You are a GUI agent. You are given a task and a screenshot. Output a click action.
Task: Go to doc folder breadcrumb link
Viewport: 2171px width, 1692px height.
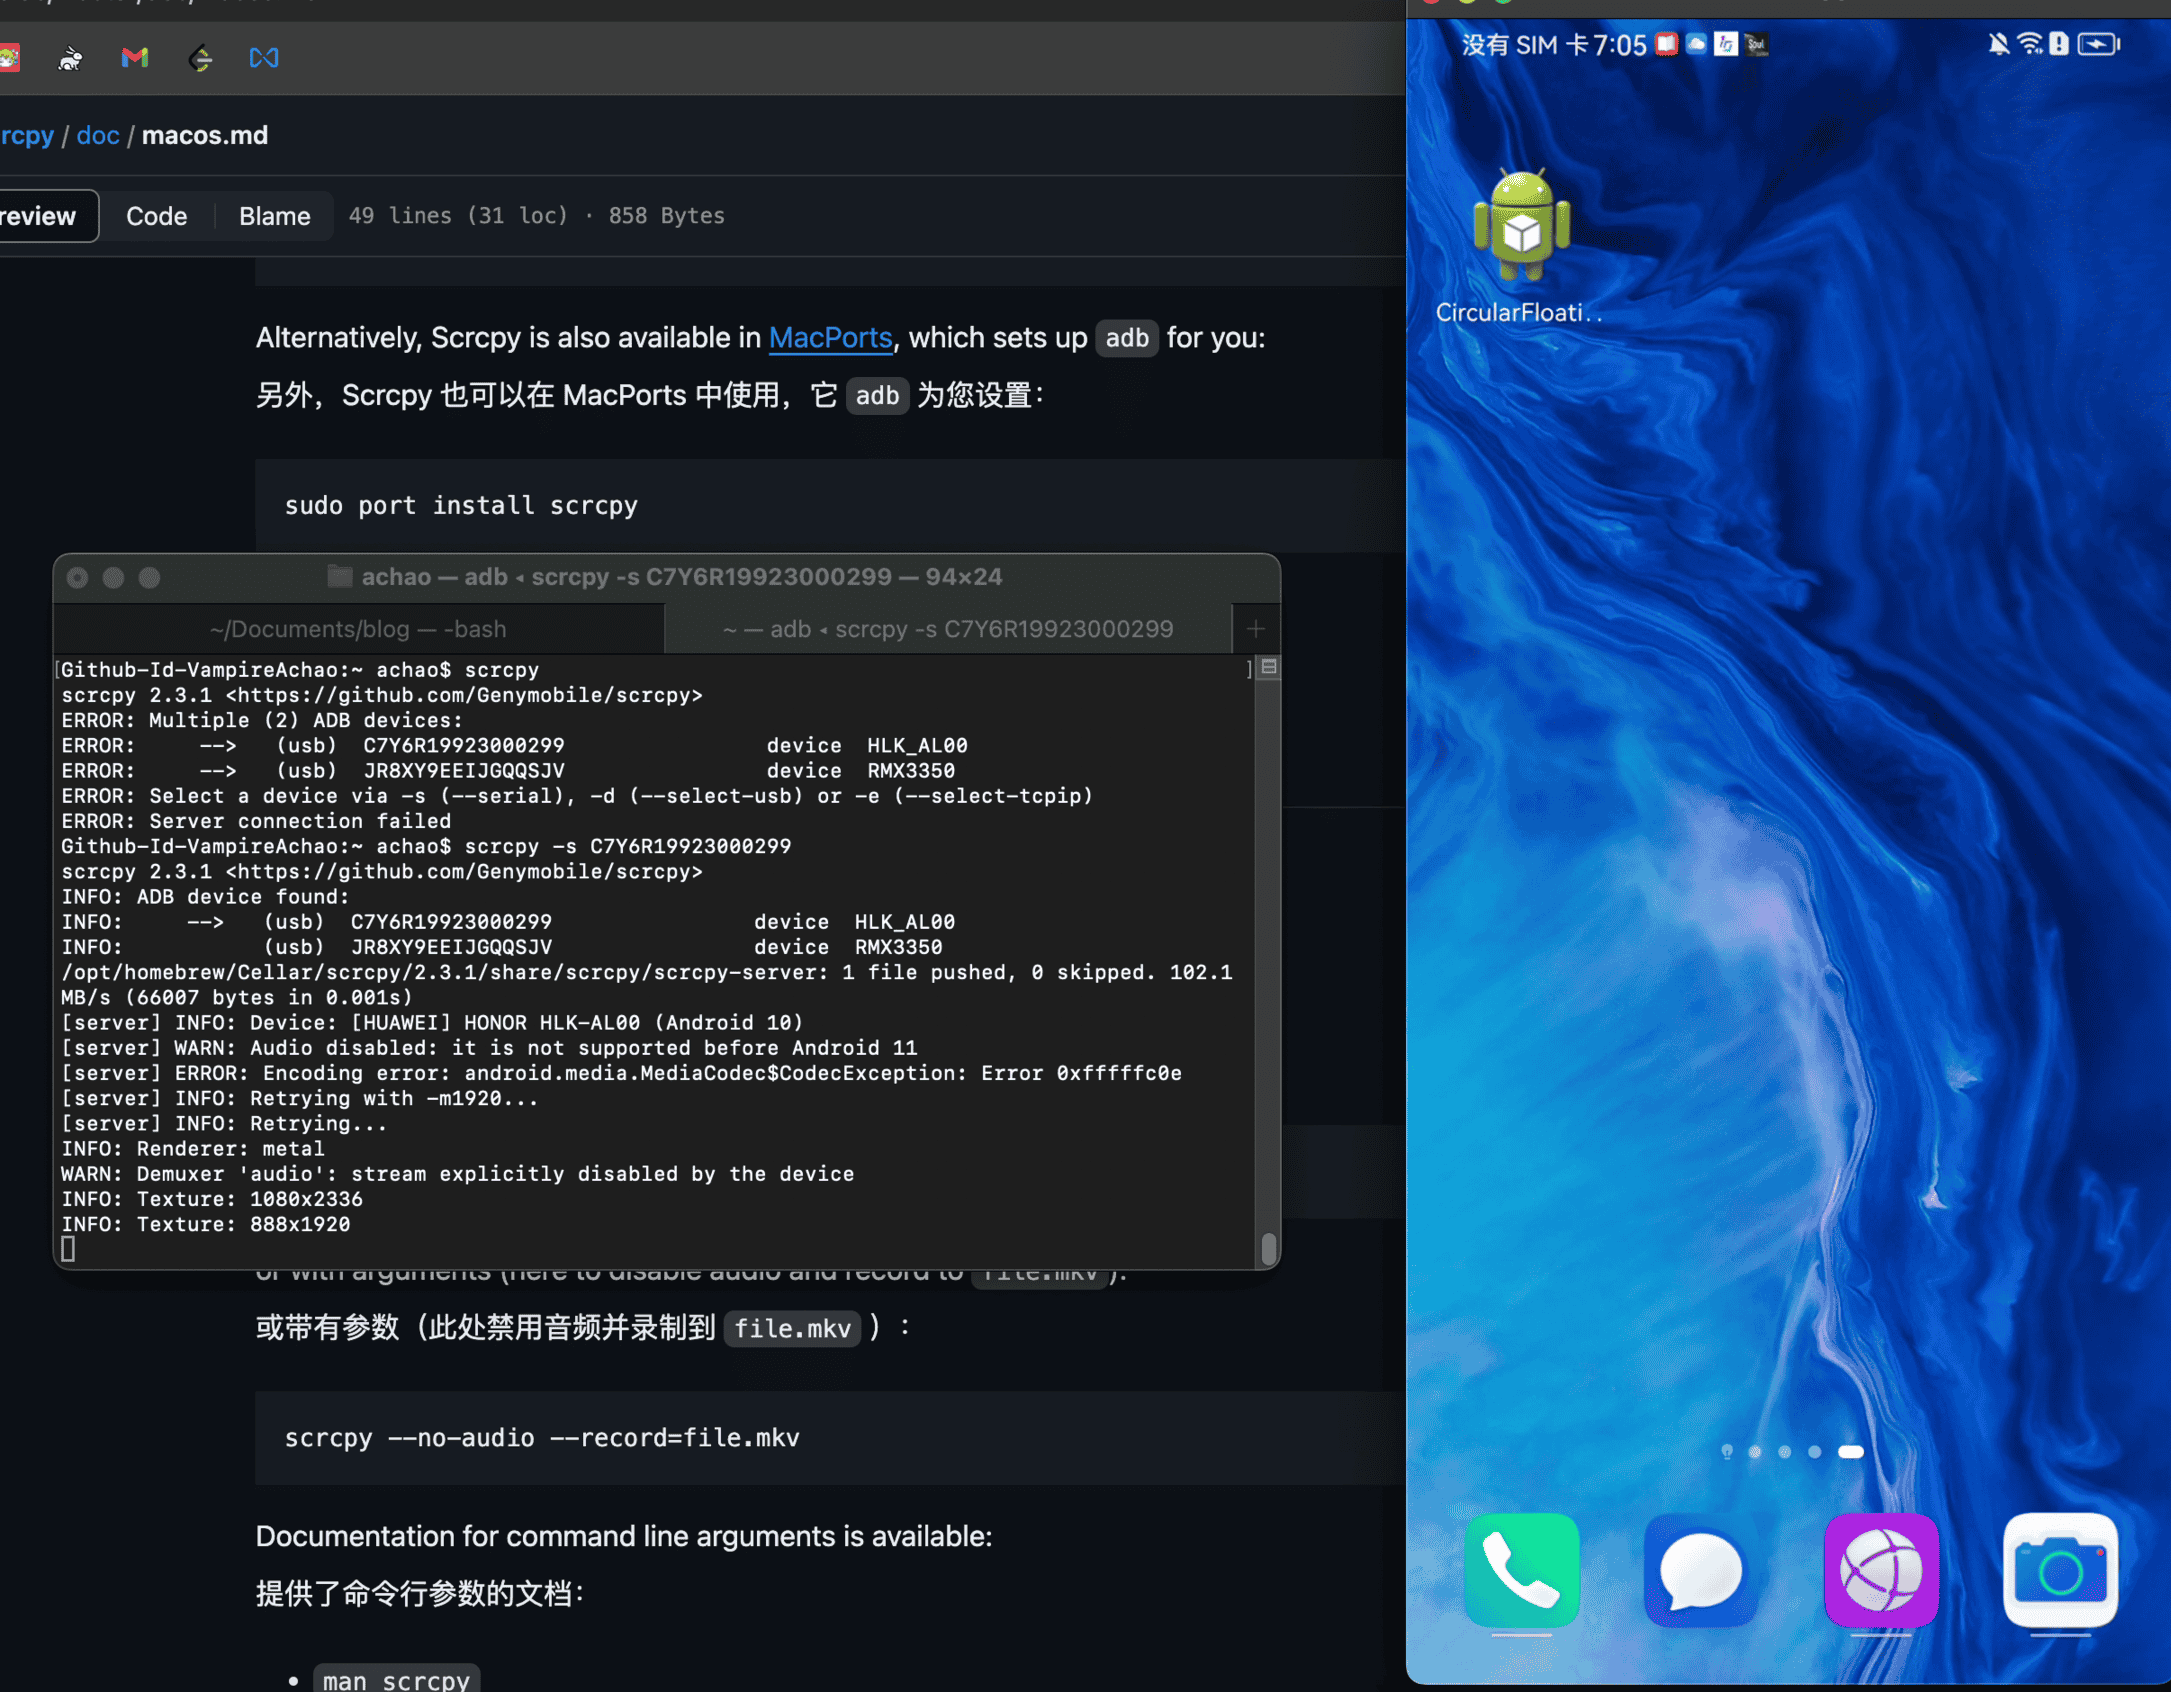[x=98, y=135]
